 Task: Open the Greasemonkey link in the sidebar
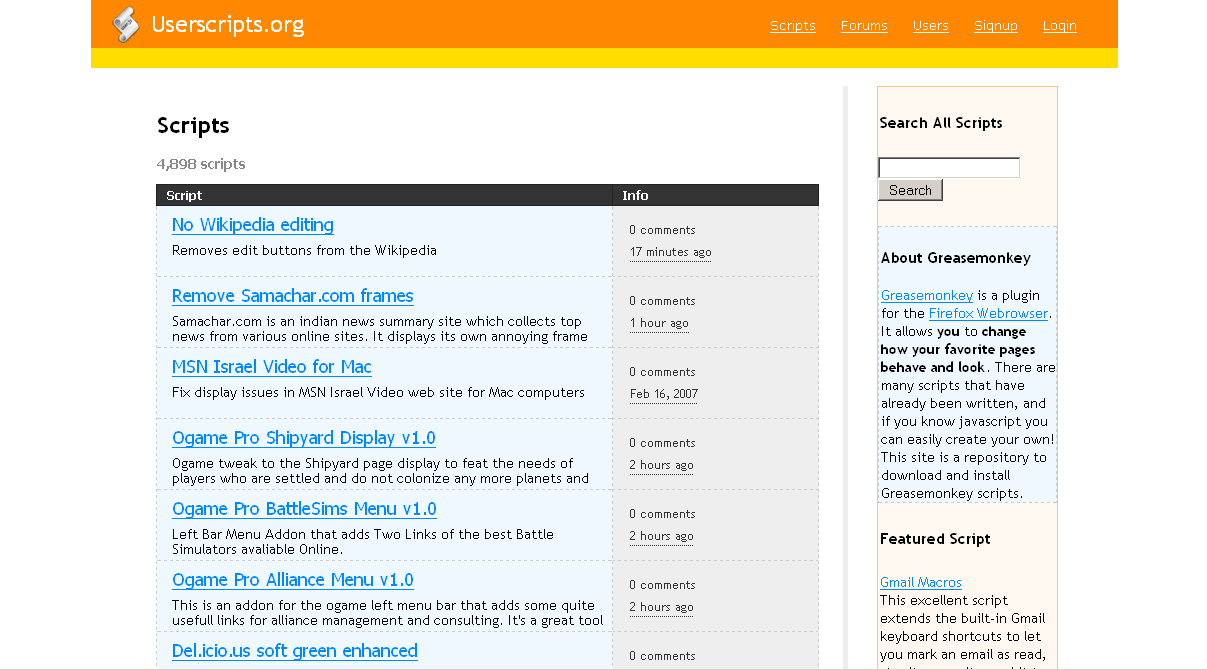926,295
